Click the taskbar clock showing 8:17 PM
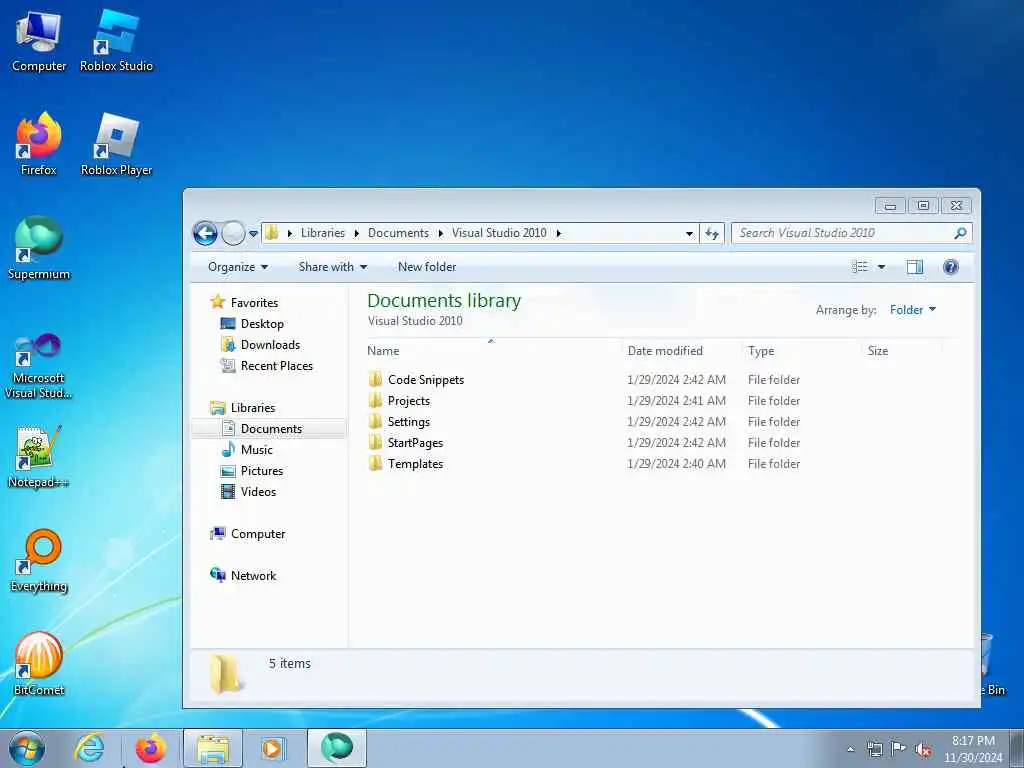 pos(973,749)
